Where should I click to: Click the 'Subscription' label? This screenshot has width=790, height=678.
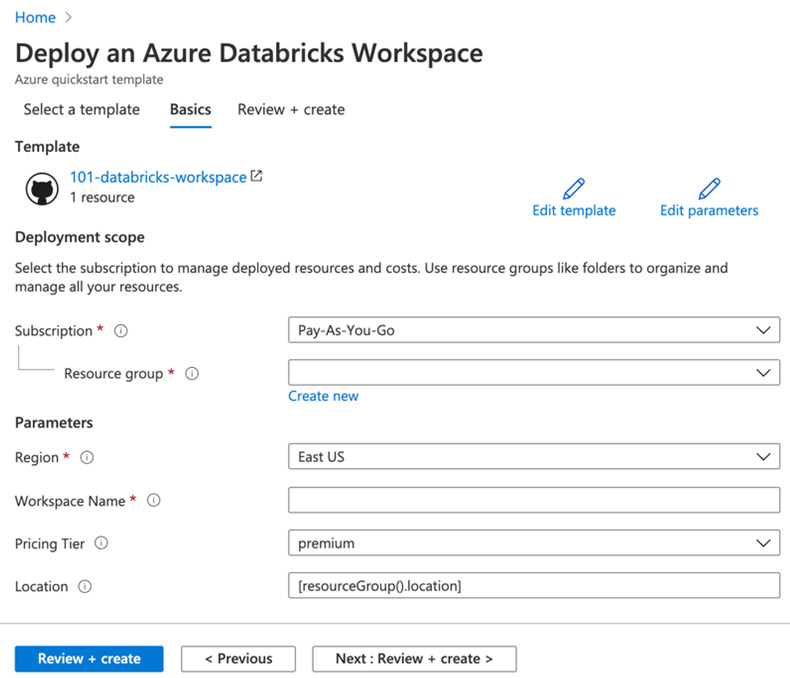(x=53, y=331)
